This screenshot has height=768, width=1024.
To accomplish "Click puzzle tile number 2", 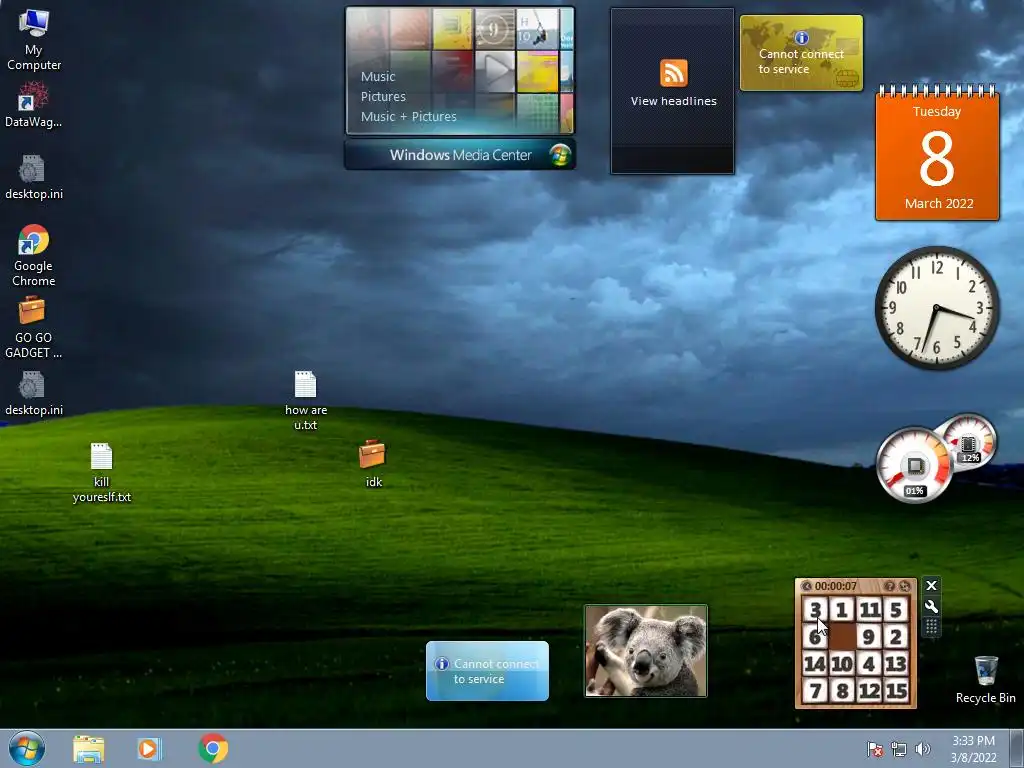I will tap(896, 636).
